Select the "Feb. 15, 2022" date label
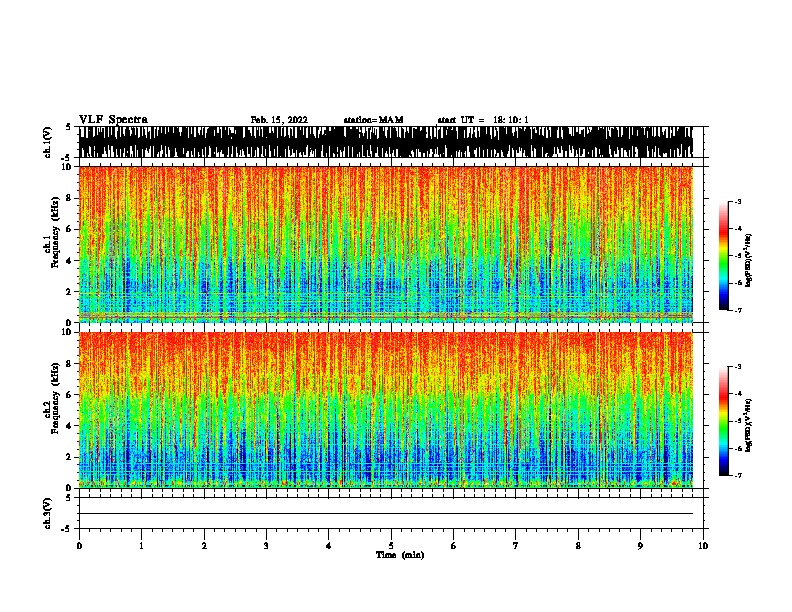The height and width of the screenshot is (612, 792). pyautogui.click(x=279, y=120)
